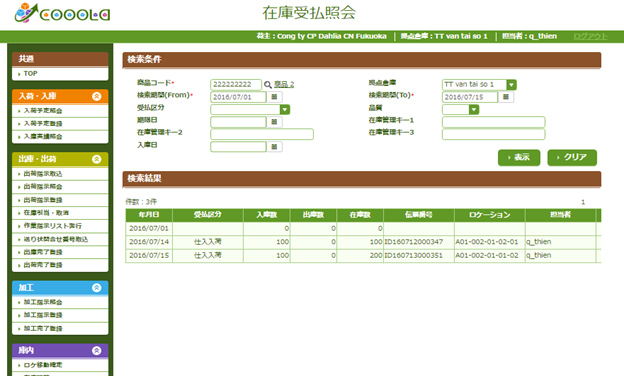
Task: Open calendar picker for 期限日
Action: click(274, 122)
